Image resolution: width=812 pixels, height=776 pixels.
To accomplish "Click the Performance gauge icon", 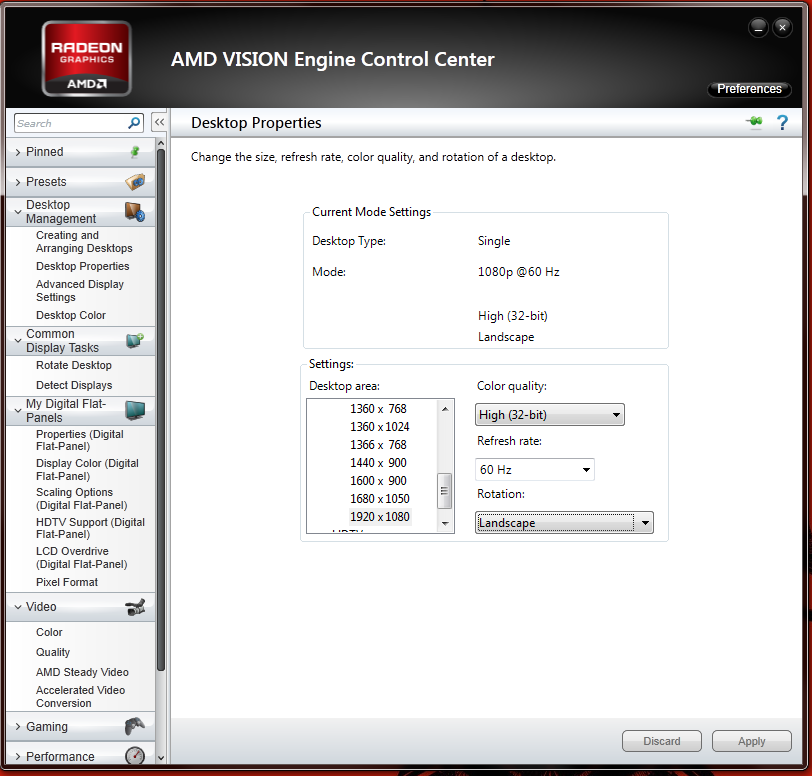I will coord(135,756).
